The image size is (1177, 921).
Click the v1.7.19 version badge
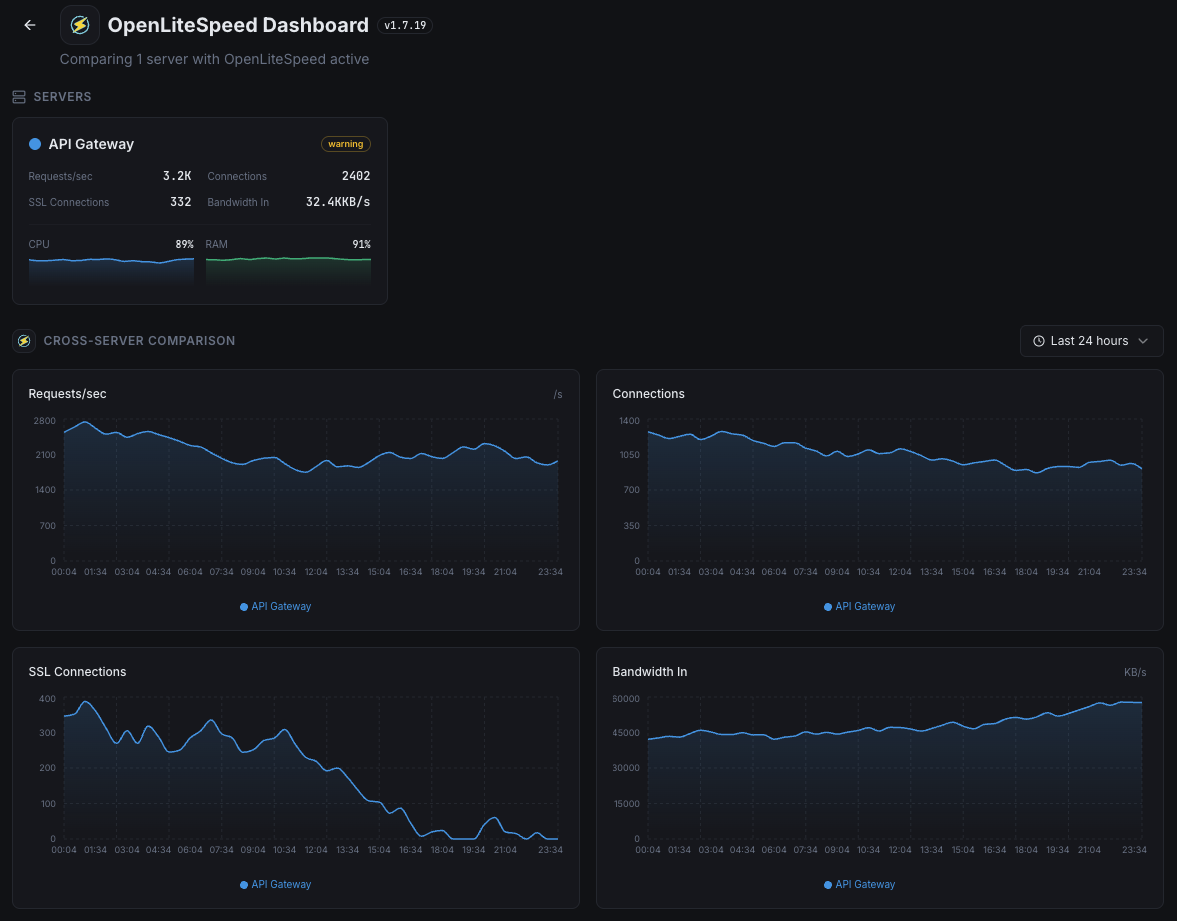pyautogui.click(x=405, y=25)
